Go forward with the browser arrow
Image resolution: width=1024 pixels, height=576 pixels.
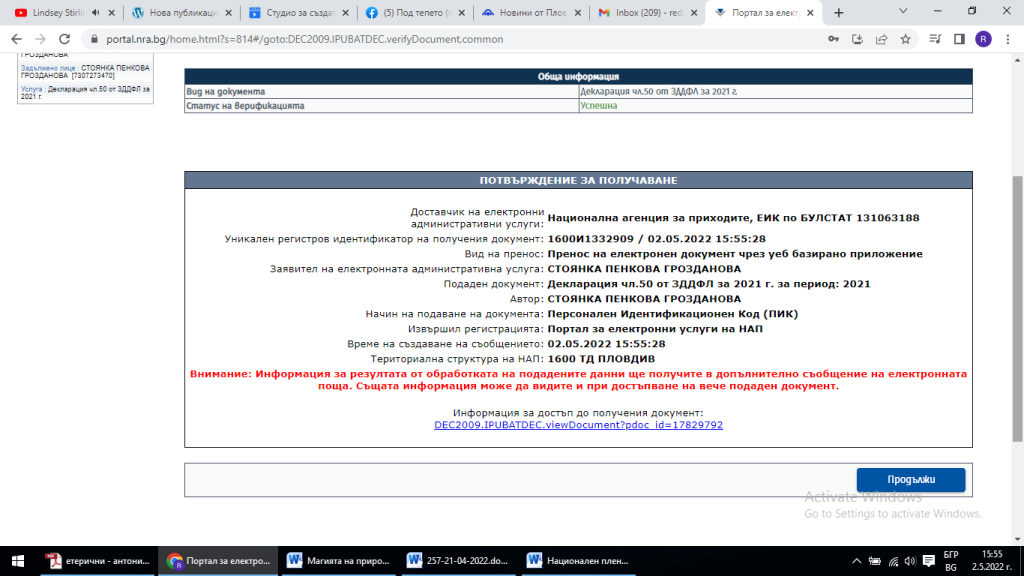click(40, 39)
